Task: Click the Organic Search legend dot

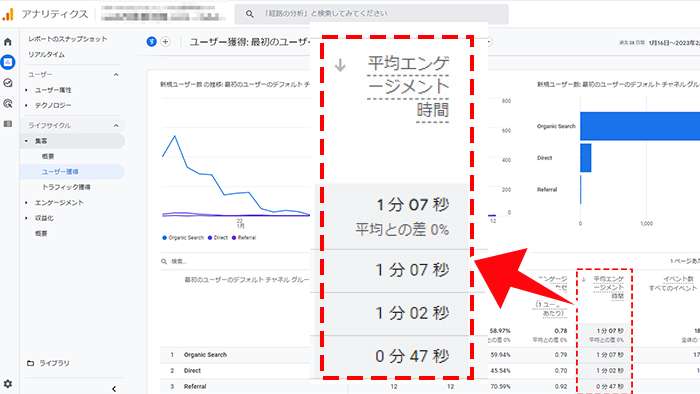Action: click(164, 238)
